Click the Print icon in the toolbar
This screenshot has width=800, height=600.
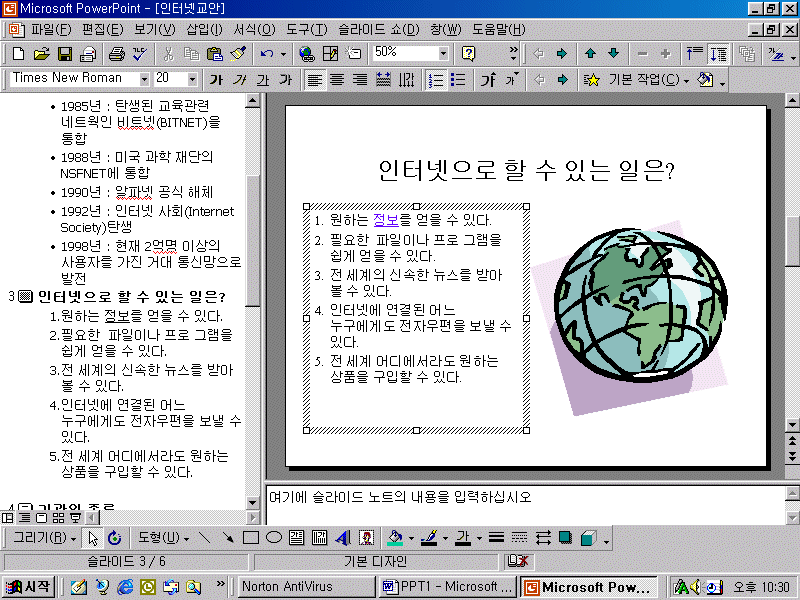pos(116,53)
